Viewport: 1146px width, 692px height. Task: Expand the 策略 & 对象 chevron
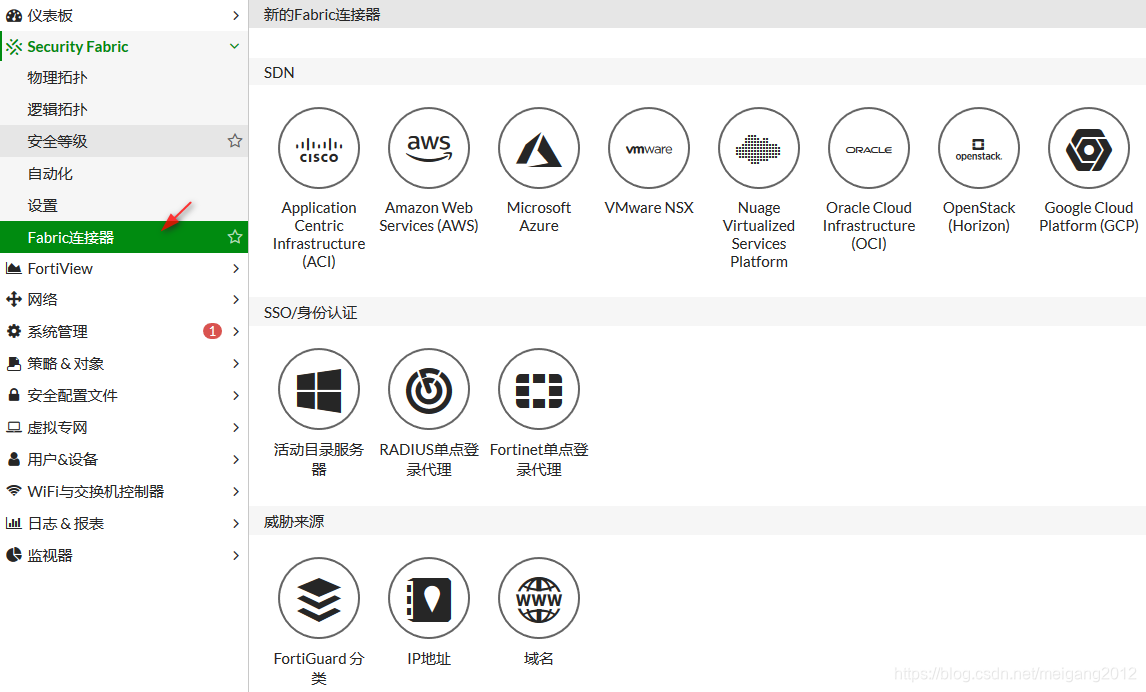click(x=235, y=363)
